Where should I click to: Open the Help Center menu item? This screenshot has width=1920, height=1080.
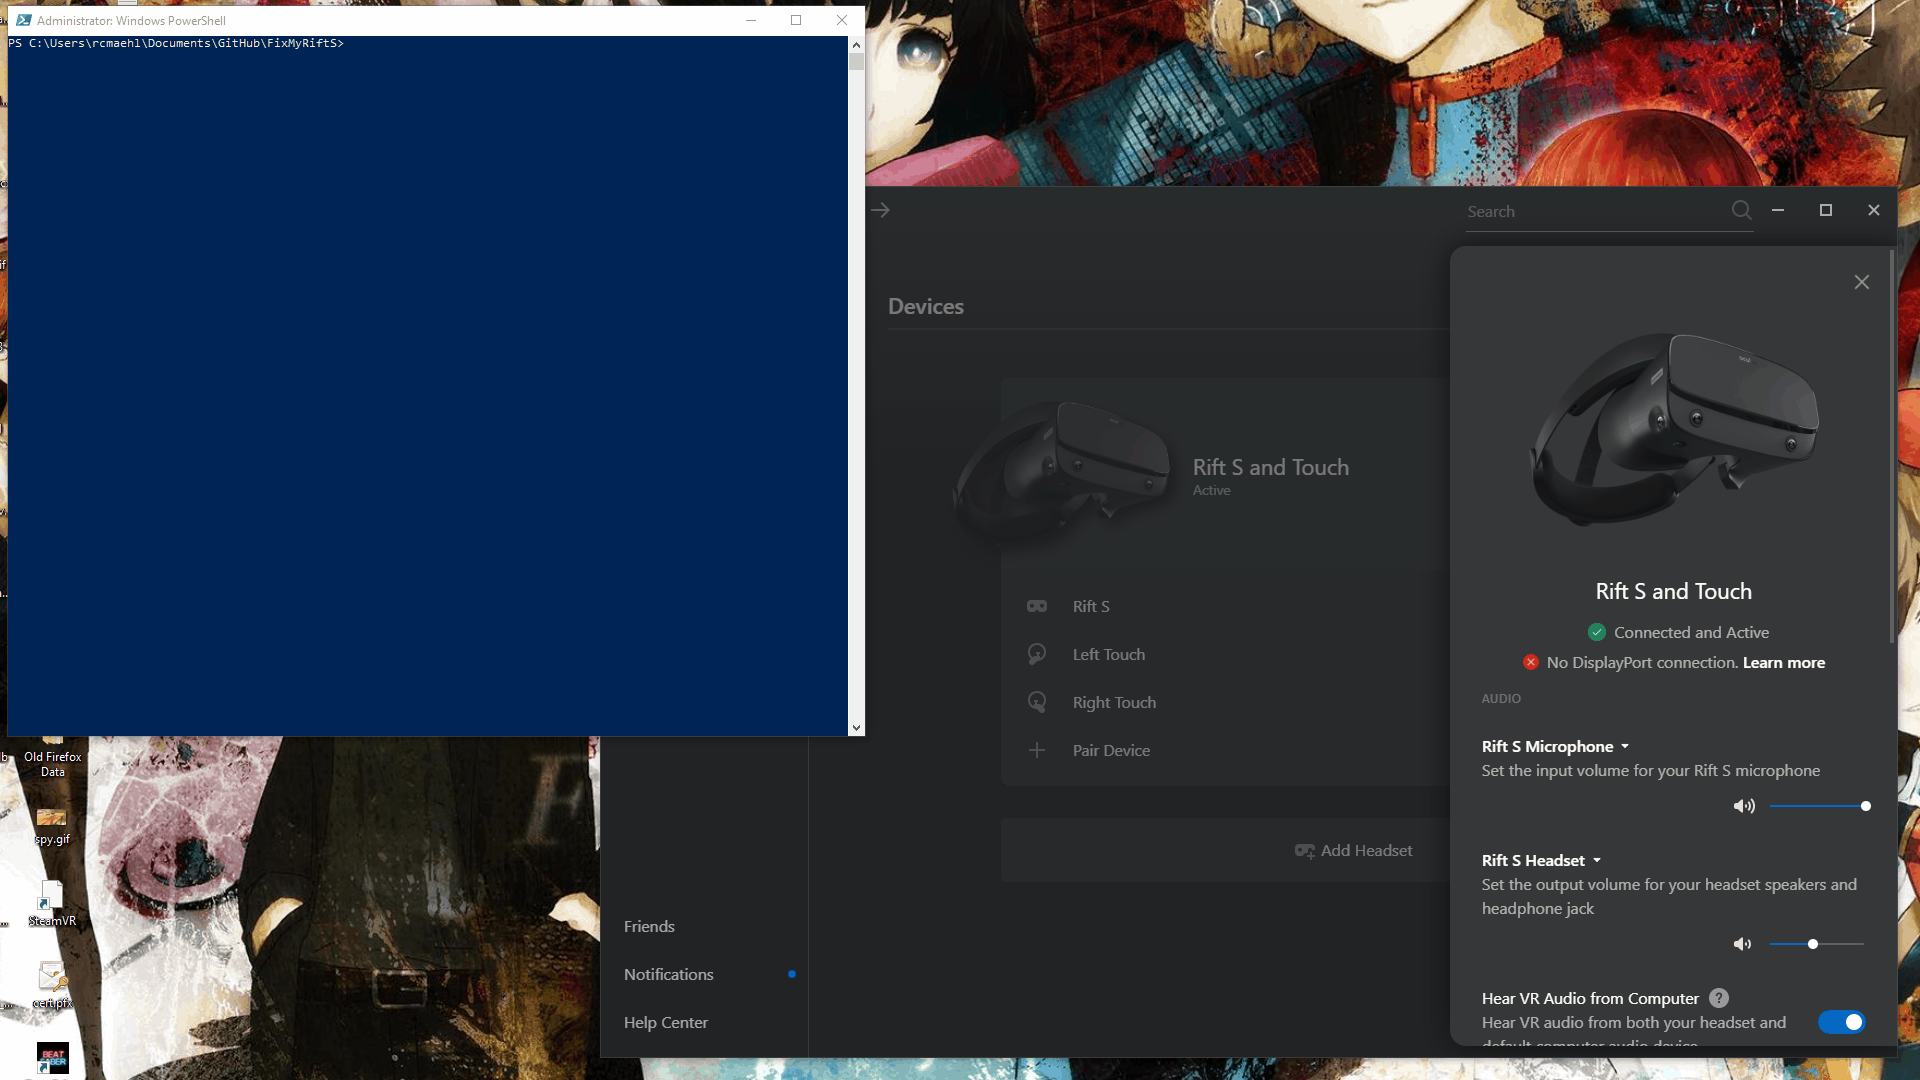click(x=666, y=1022)
